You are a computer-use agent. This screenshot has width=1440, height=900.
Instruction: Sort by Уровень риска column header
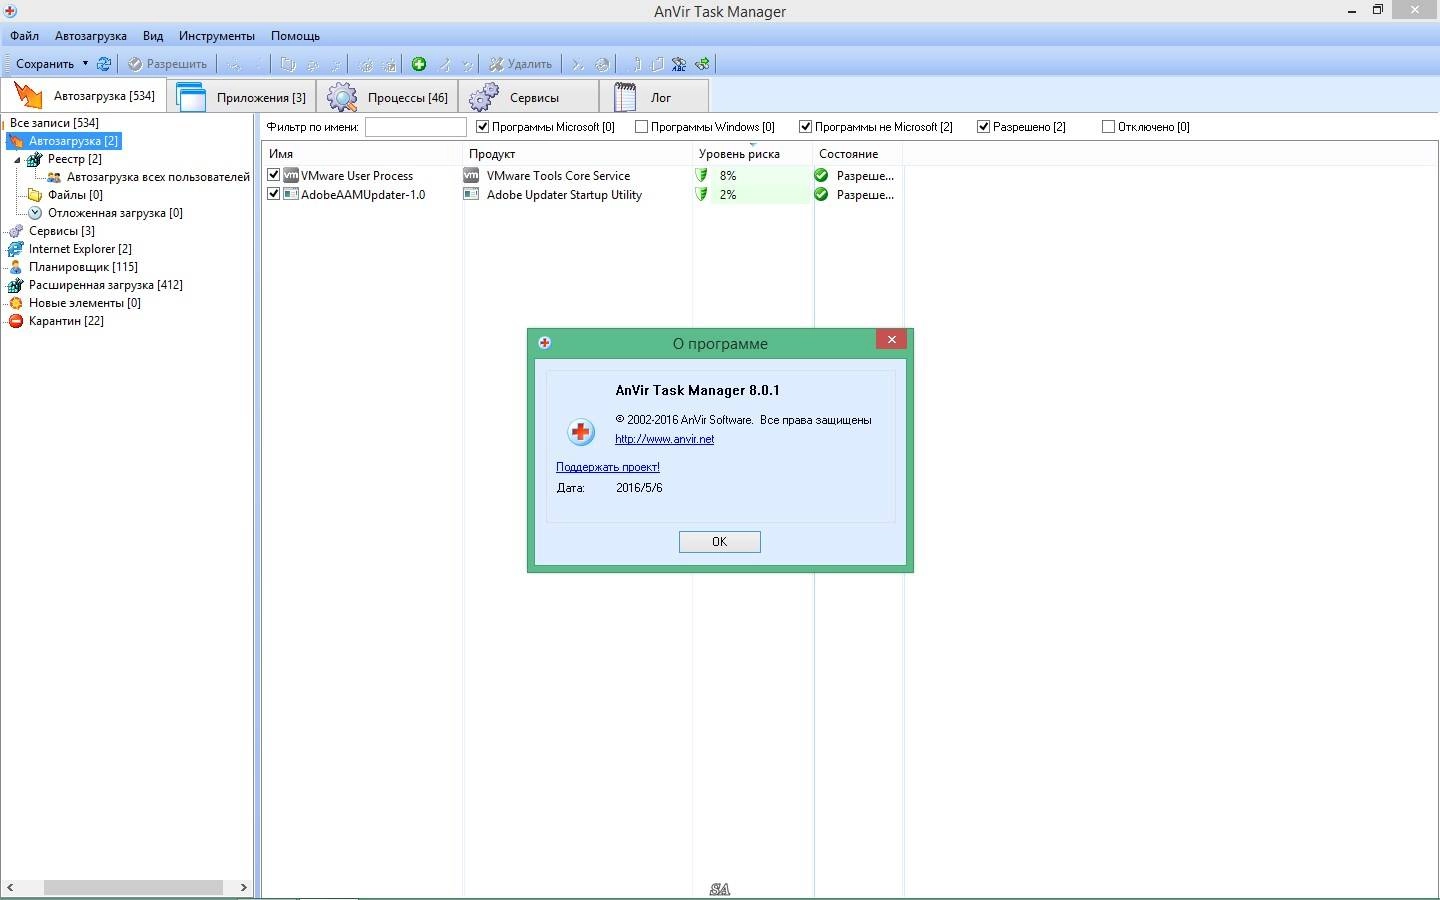click(753, 154)
